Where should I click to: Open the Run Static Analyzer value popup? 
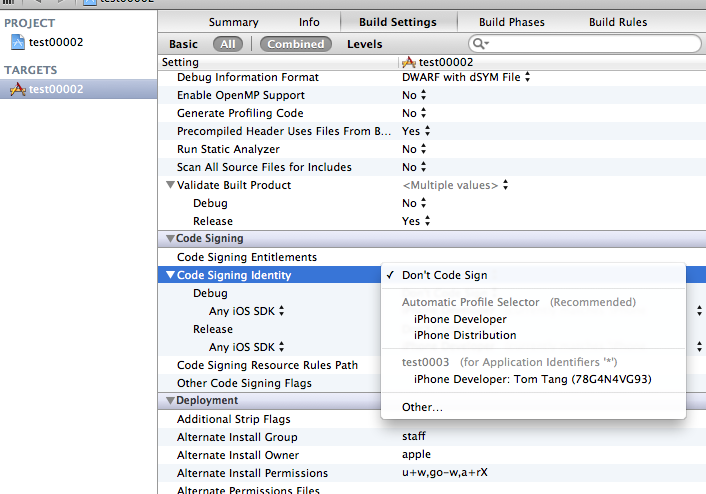(x=415, y=149)
